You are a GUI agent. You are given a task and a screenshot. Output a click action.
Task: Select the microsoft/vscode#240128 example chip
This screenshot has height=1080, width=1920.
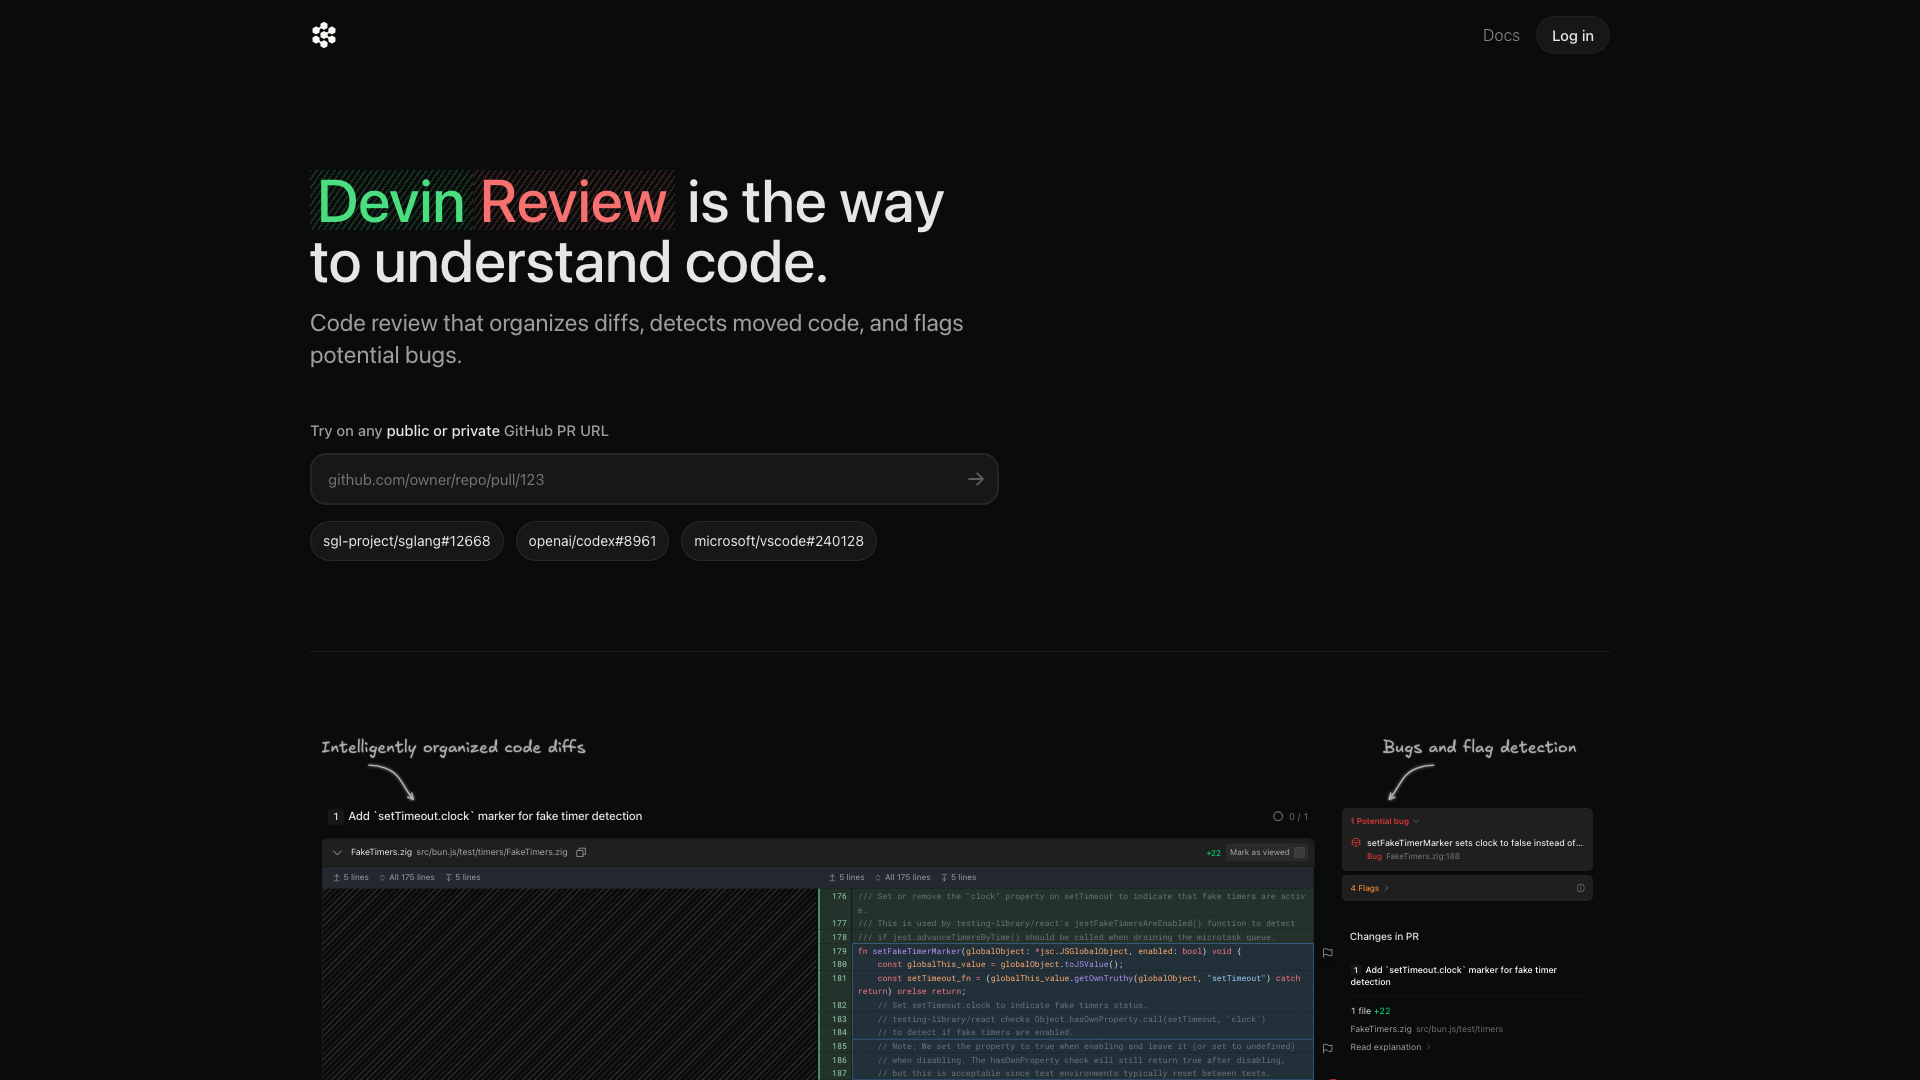click(778, 541)
